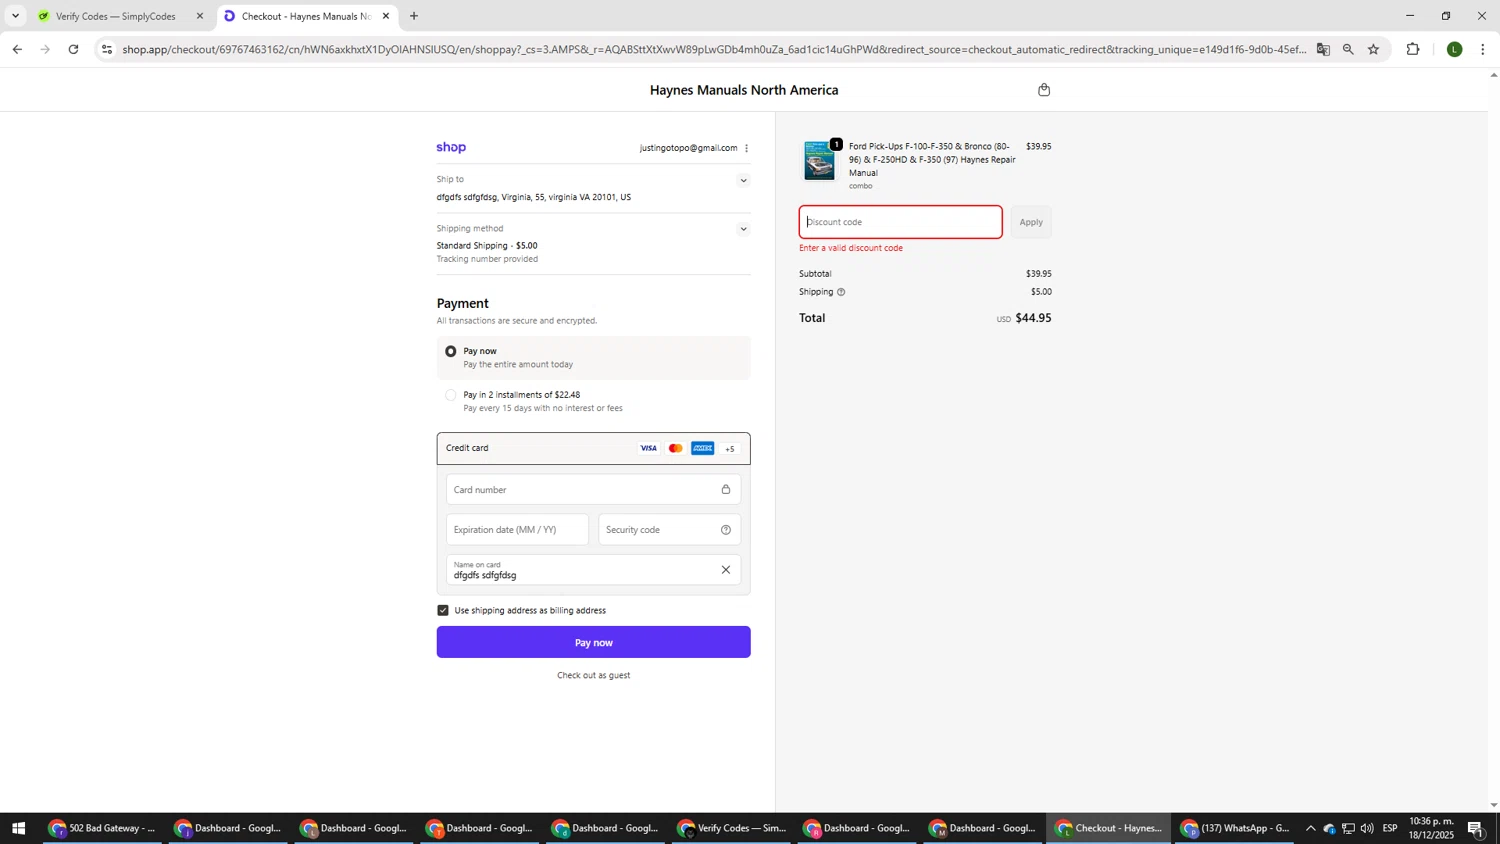This screenshot has height=844, width=1500.
Task: Click the Shipping info question icon
Action: coord(841,292)
